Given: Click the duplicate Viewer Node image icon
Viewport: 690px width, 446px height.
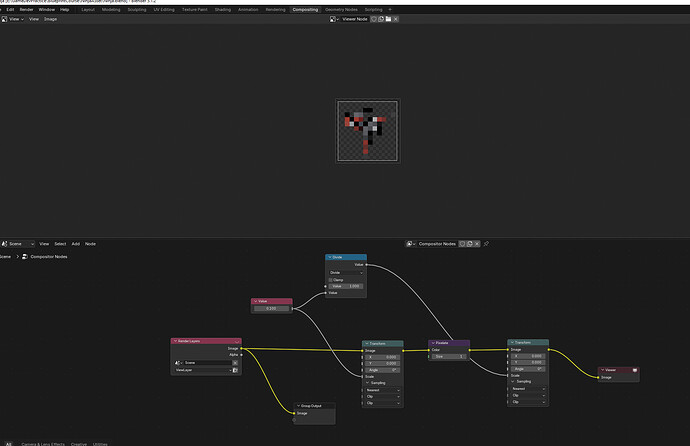Looking at the screenshot, I should 381,19.
